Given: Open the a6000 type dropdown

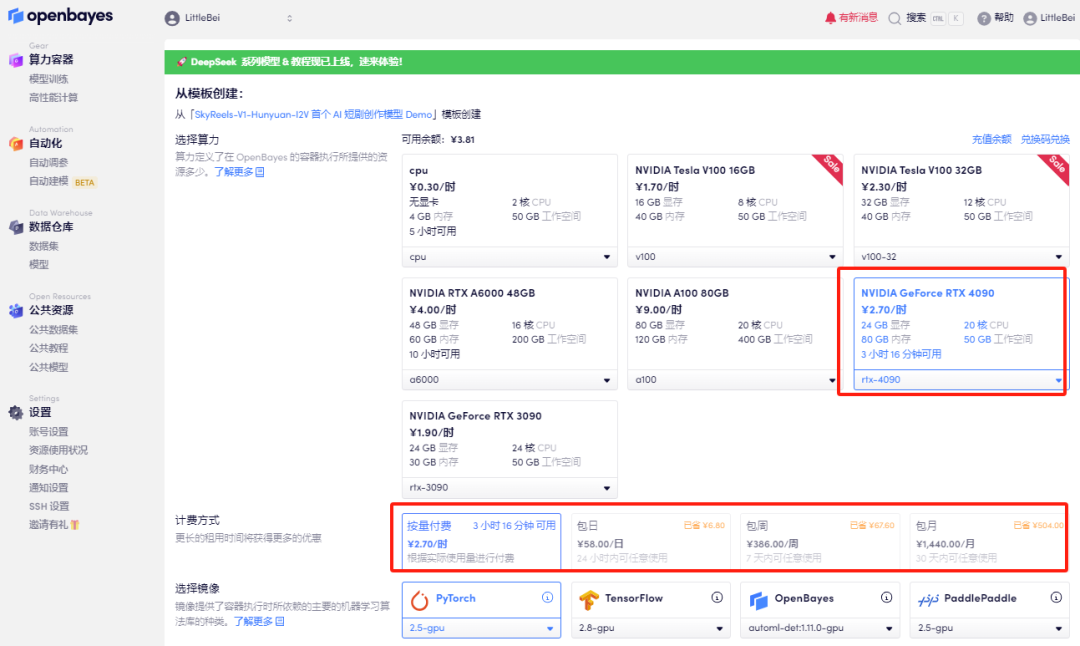Looking at the screenshot, I should pos(509,380).
